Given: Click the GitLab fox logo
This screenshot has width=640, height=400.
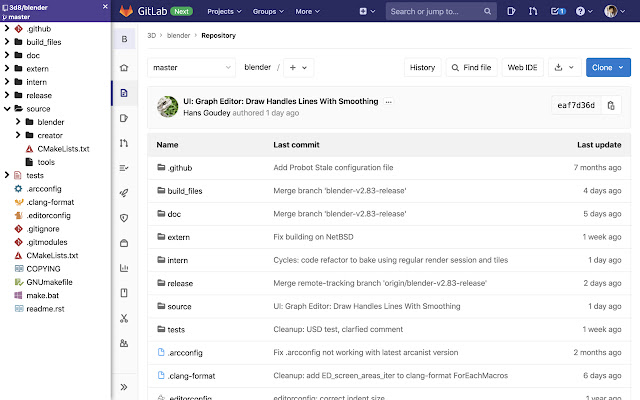Looking at the screenshot, I should coord(126,11).
